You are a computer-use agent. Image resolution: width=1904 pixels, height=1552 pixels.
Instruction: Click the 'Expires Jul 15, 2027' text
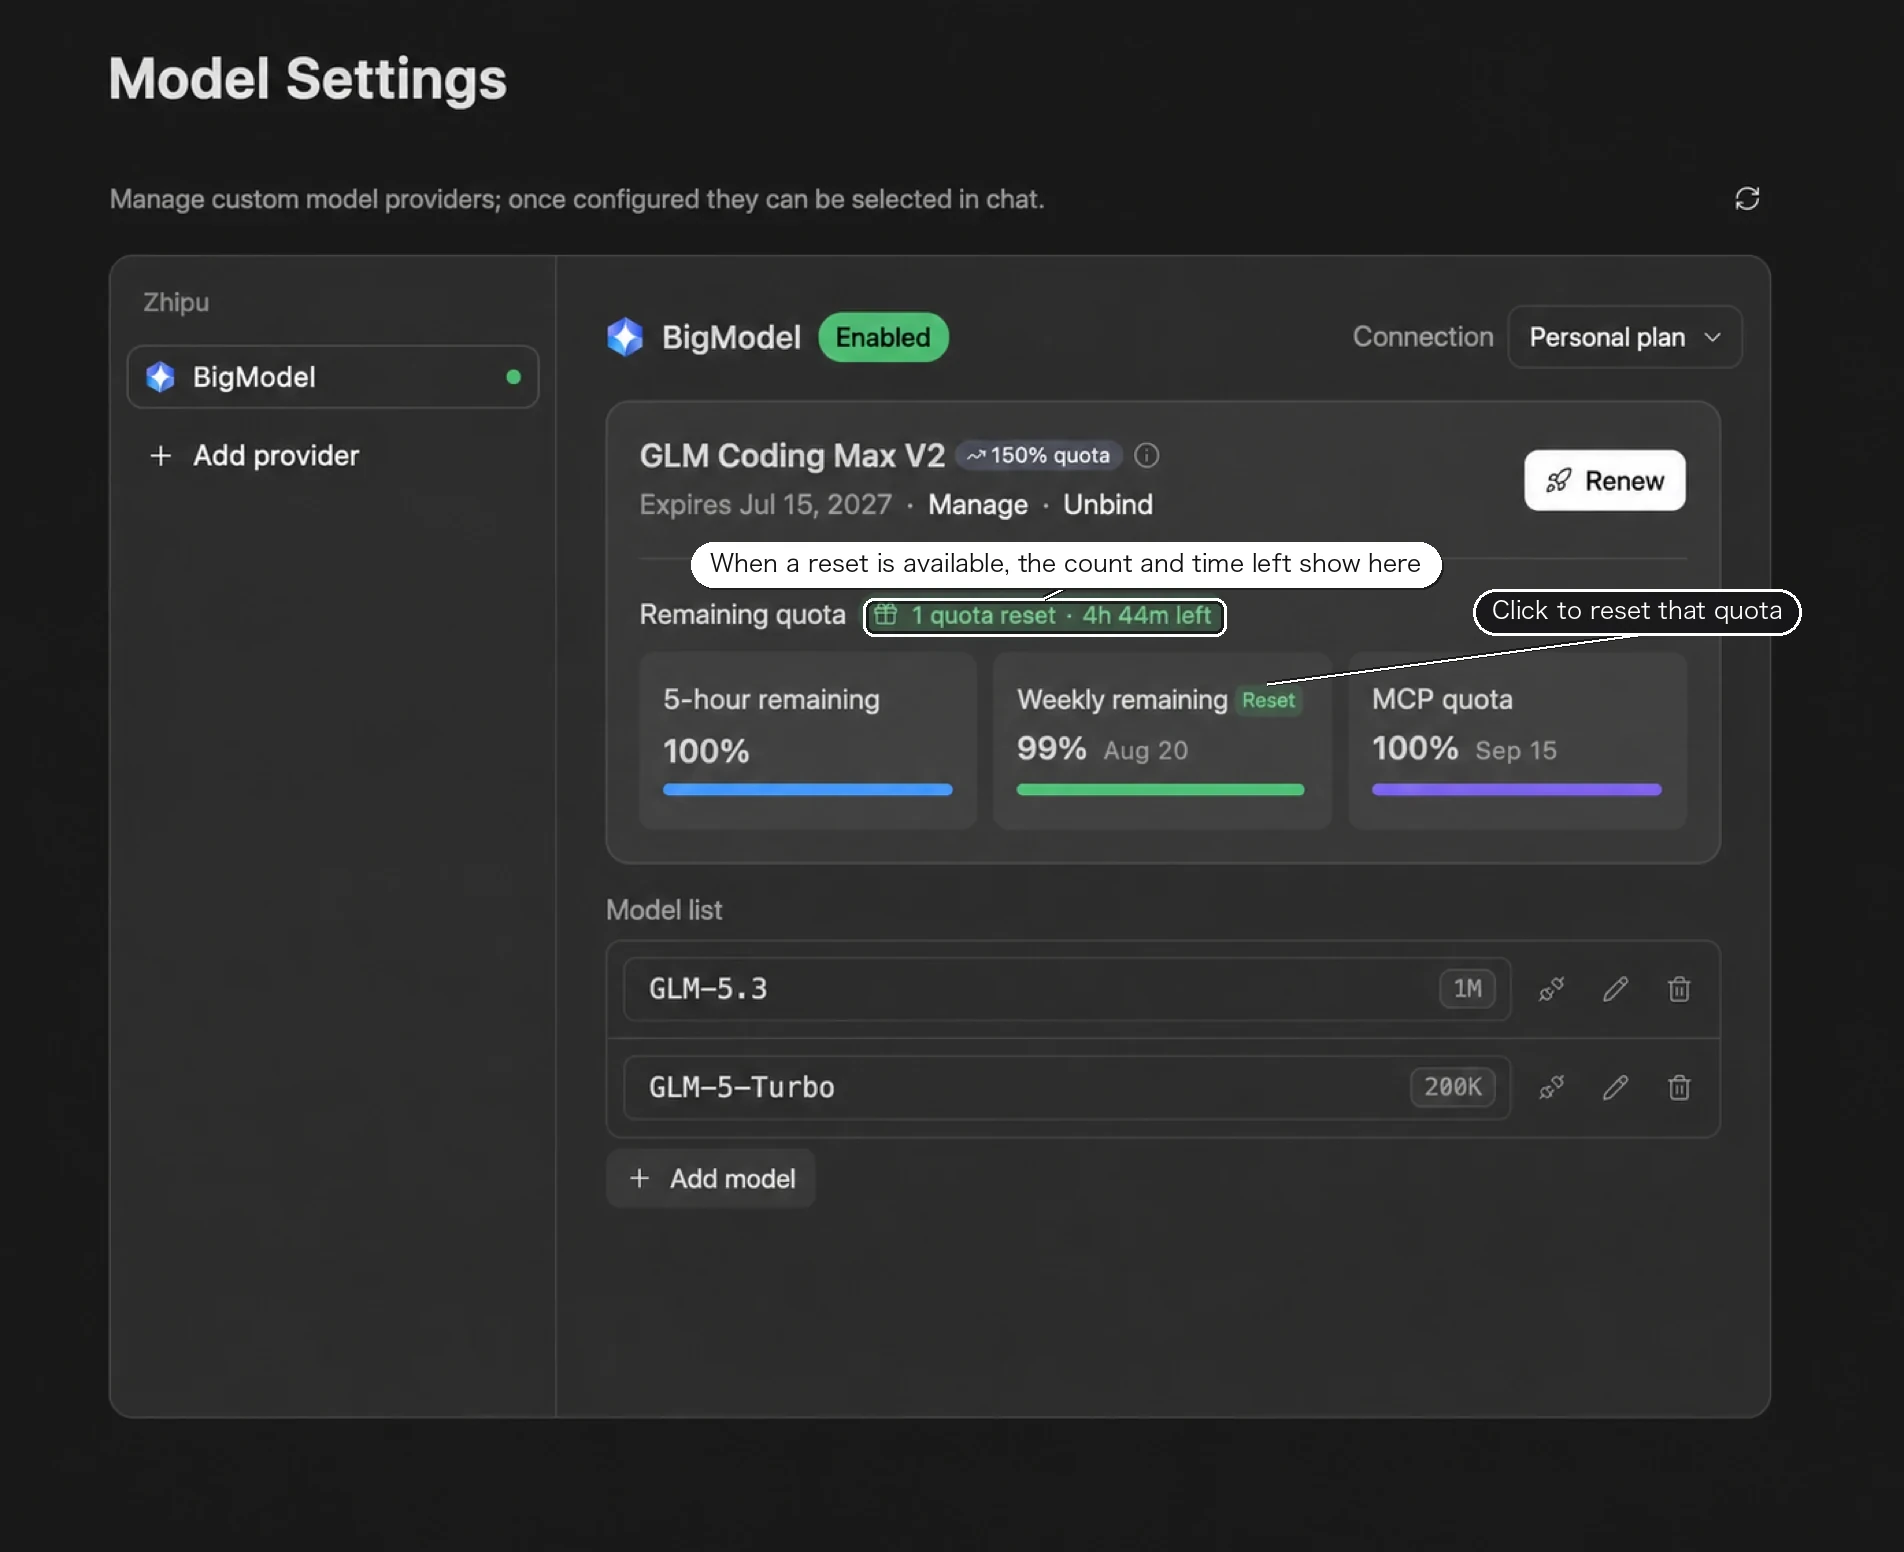coord(765,505)
